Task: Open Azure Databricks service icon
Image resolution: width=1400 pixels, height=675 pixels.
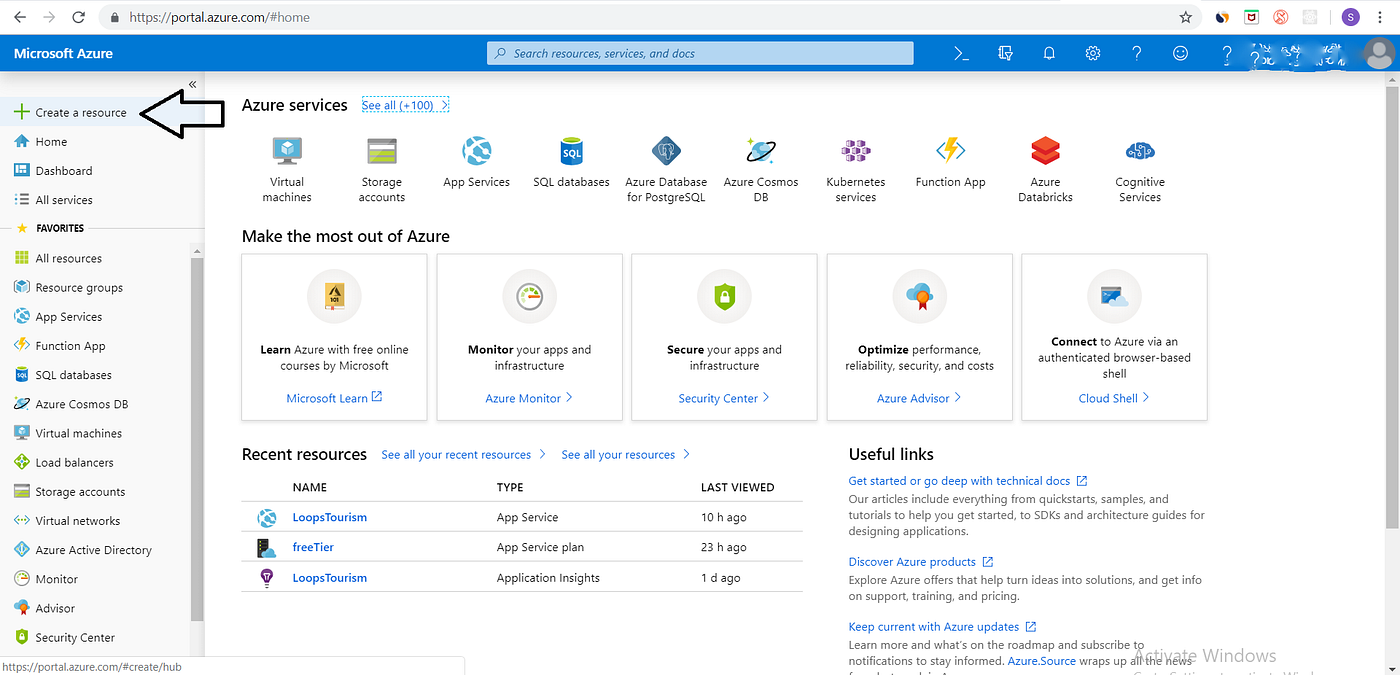Action: pos(1045,152)
